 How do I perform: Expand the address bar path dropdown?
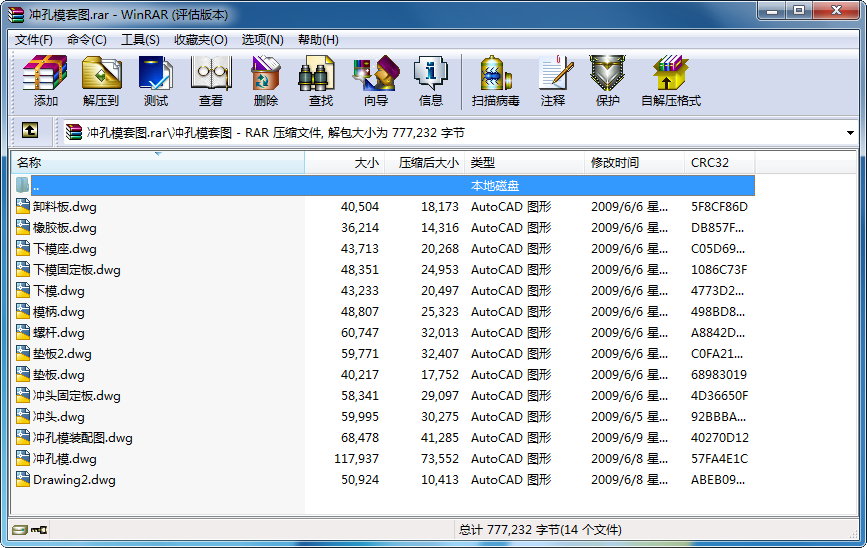click(x=850, y=133)
